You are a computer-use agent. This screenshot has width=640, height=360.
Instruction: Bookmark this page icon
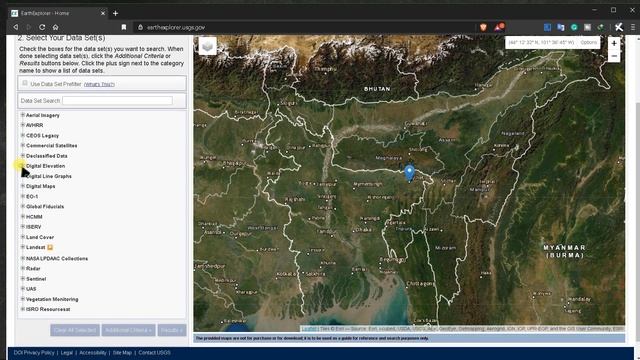pos(124,27)
